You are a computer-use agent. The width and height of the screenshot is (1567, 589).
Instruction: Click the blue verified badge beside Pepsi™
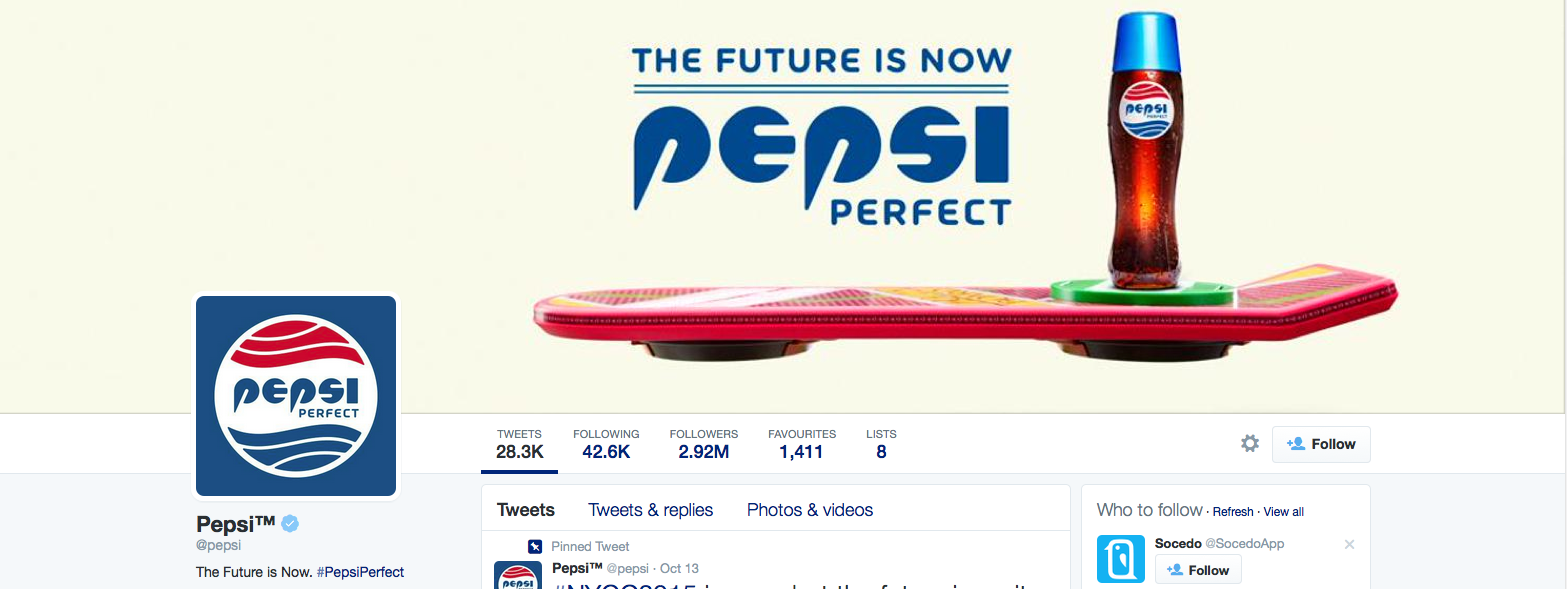tap(290, 524)
